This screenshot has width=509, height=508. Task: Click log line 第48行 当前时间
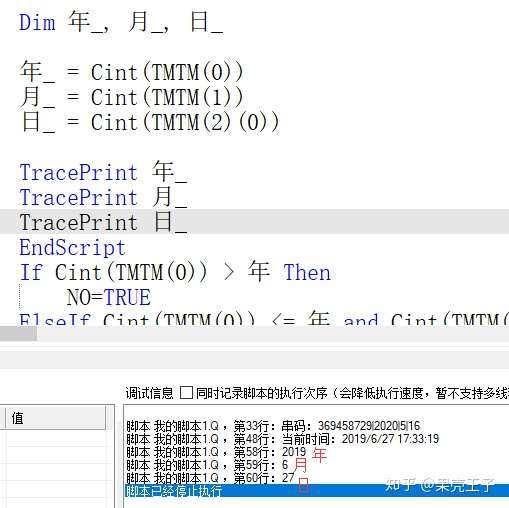click(x=283, y=439)
